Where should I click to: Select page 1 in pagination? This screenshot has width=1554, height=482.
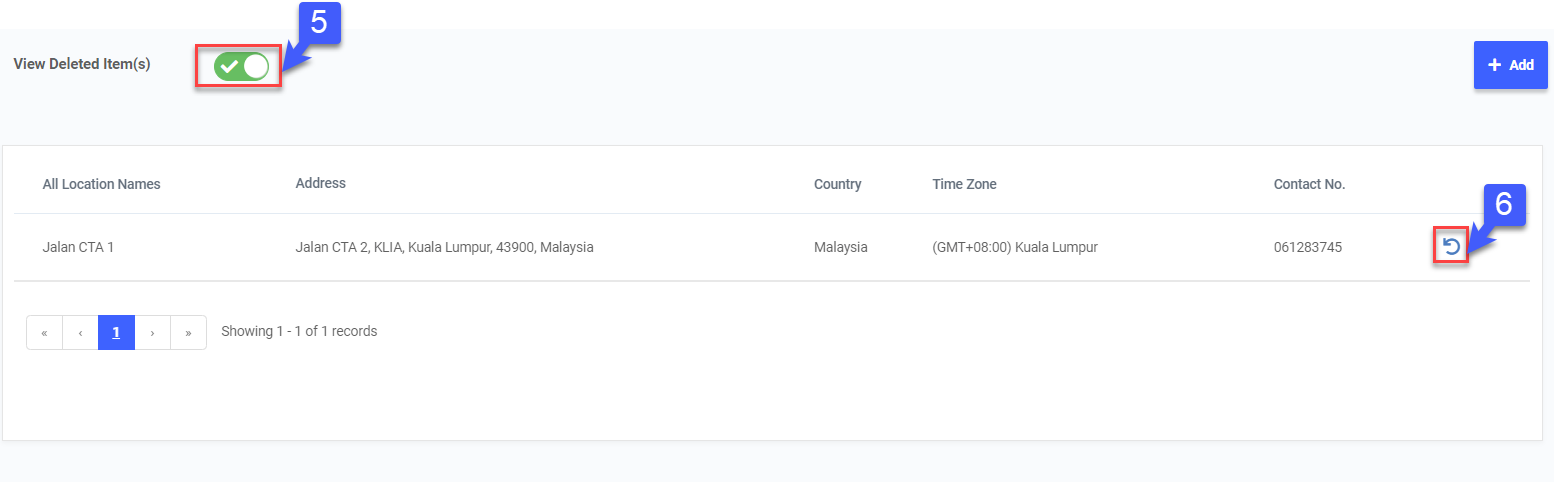(x=116, y=332)
